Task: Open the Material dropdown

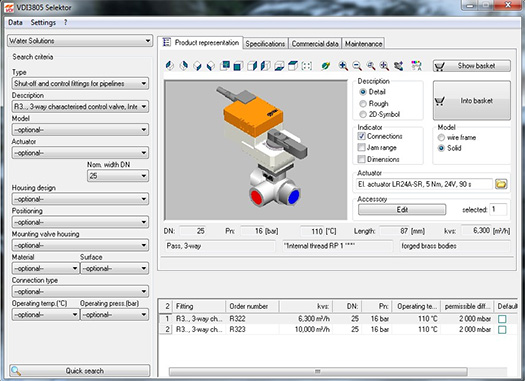Action: pos(46,268)
